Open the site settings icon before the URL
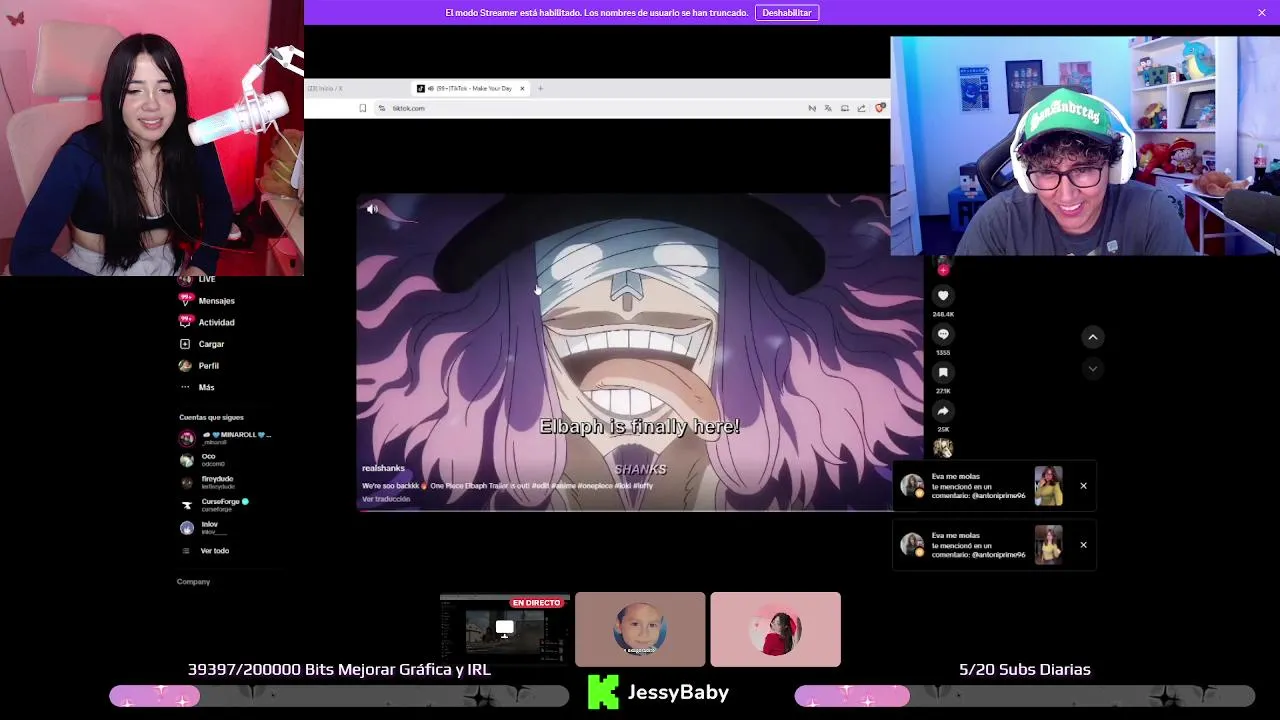This screenshot has width=1280, height=720. point(382,108)
